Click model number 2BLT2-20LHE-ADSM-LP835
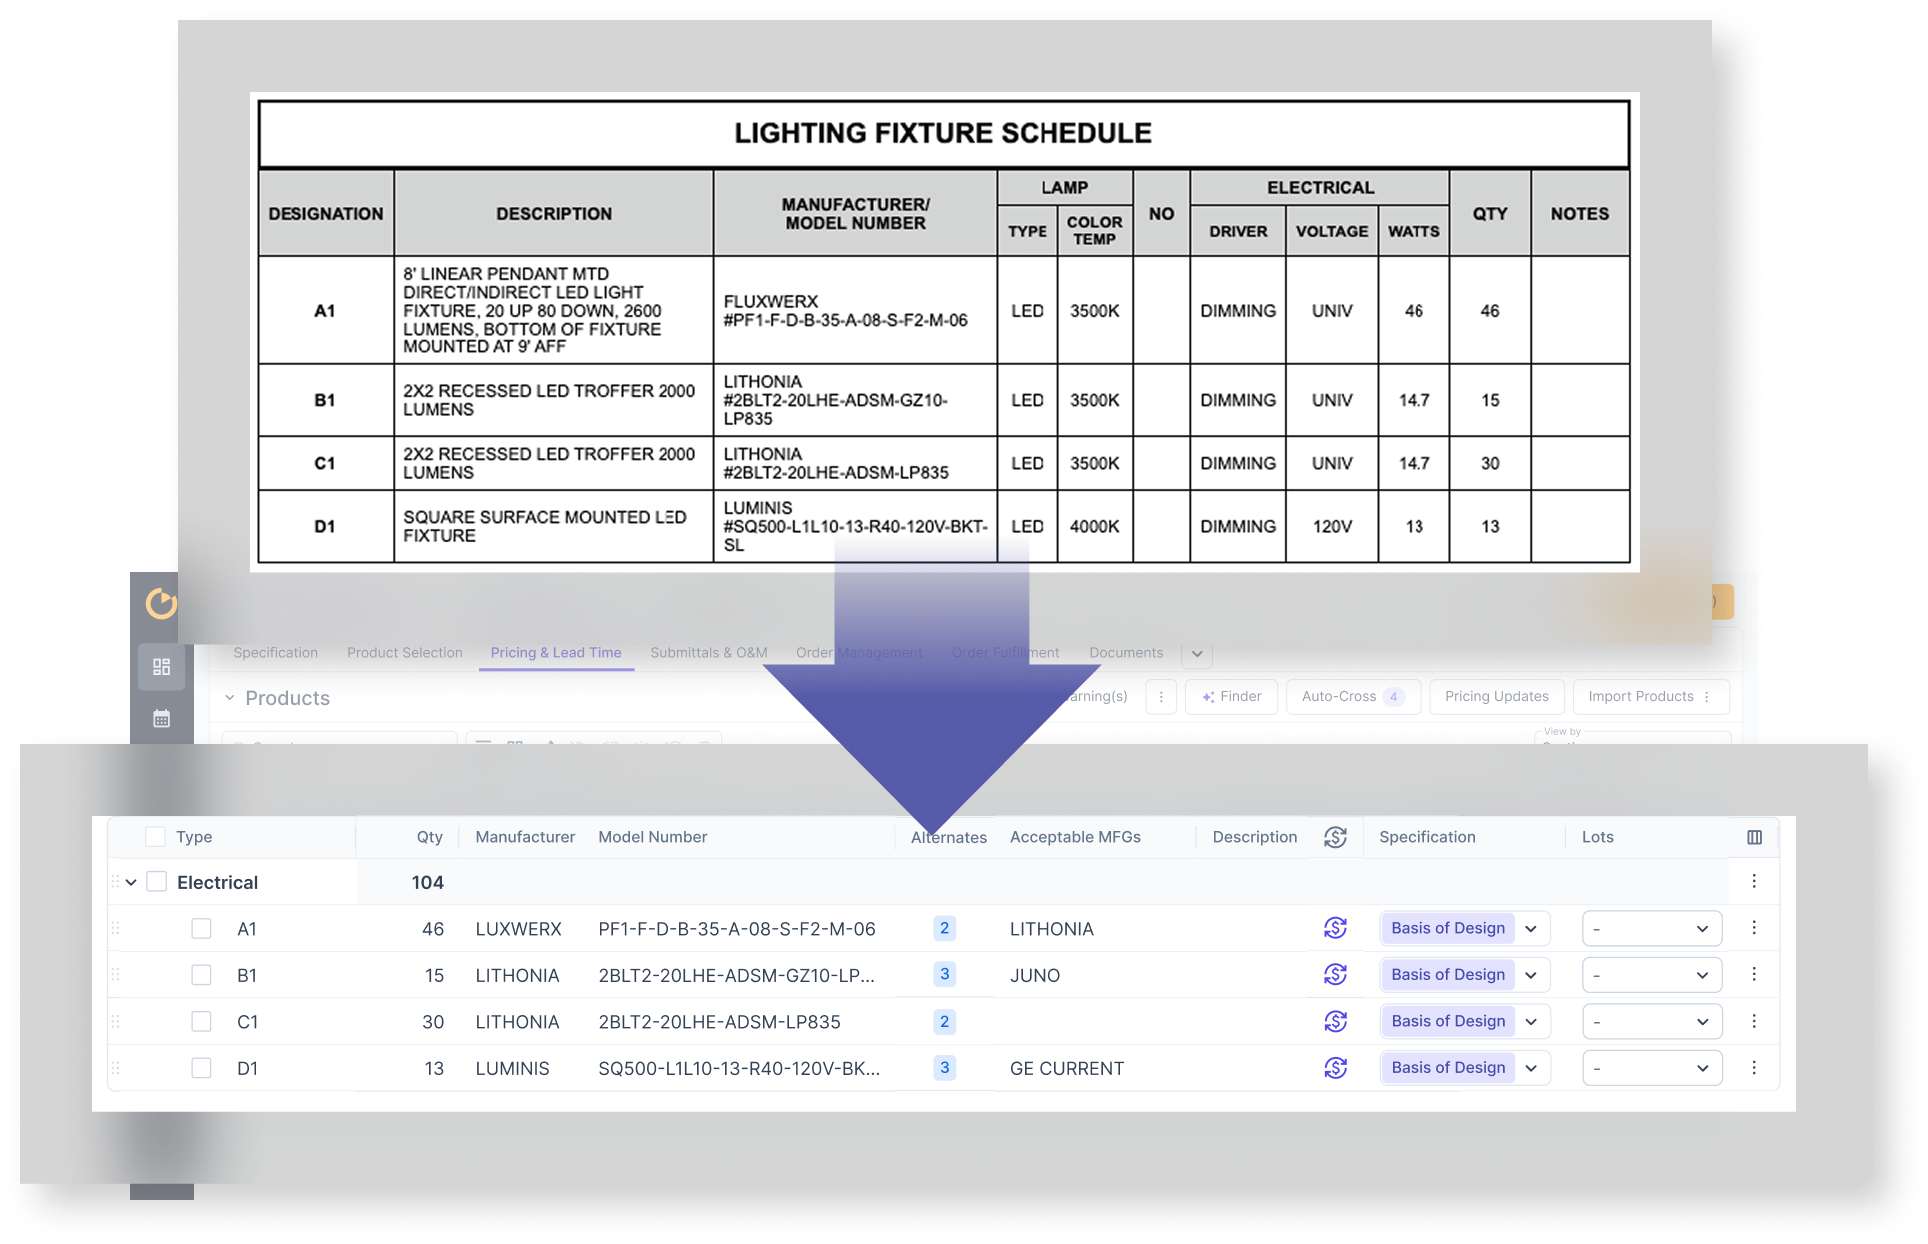Image resolution: width=1928 pixels, height=1244 pixels. [719, 1022]
